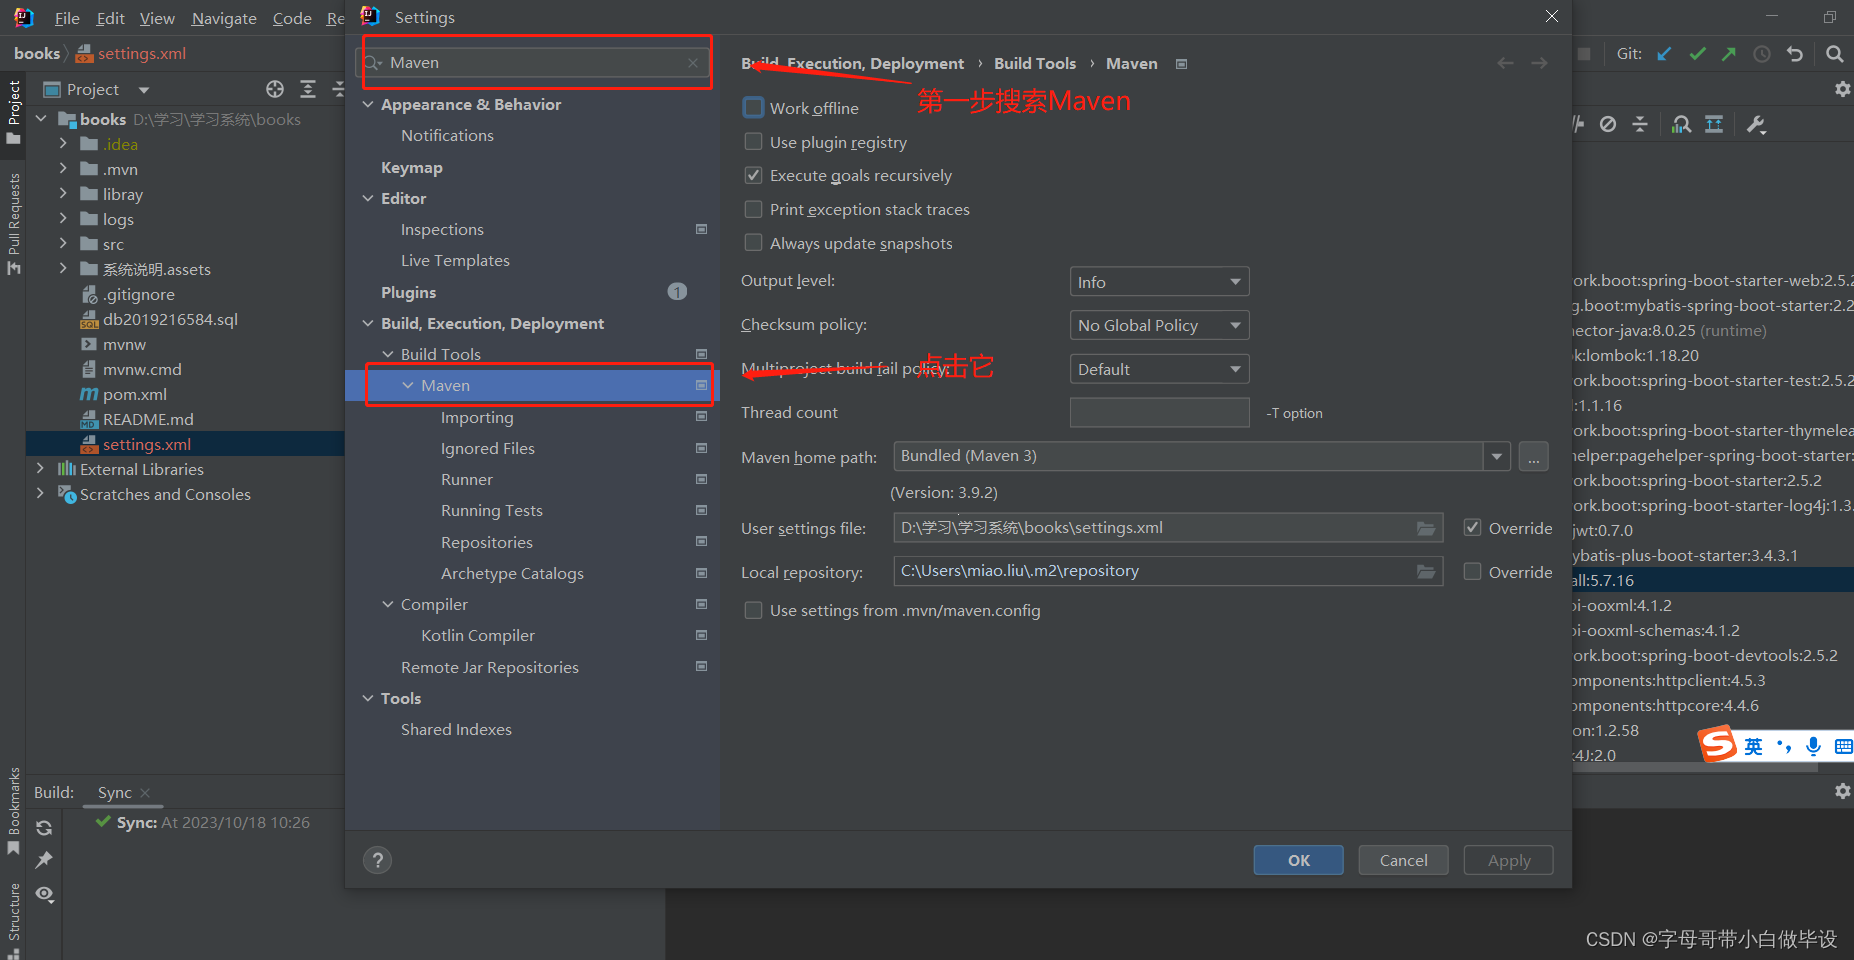Open Maven home path dropdown arrow
The width and height of the screenshot is (1854, 960).
click(1496, 457)
